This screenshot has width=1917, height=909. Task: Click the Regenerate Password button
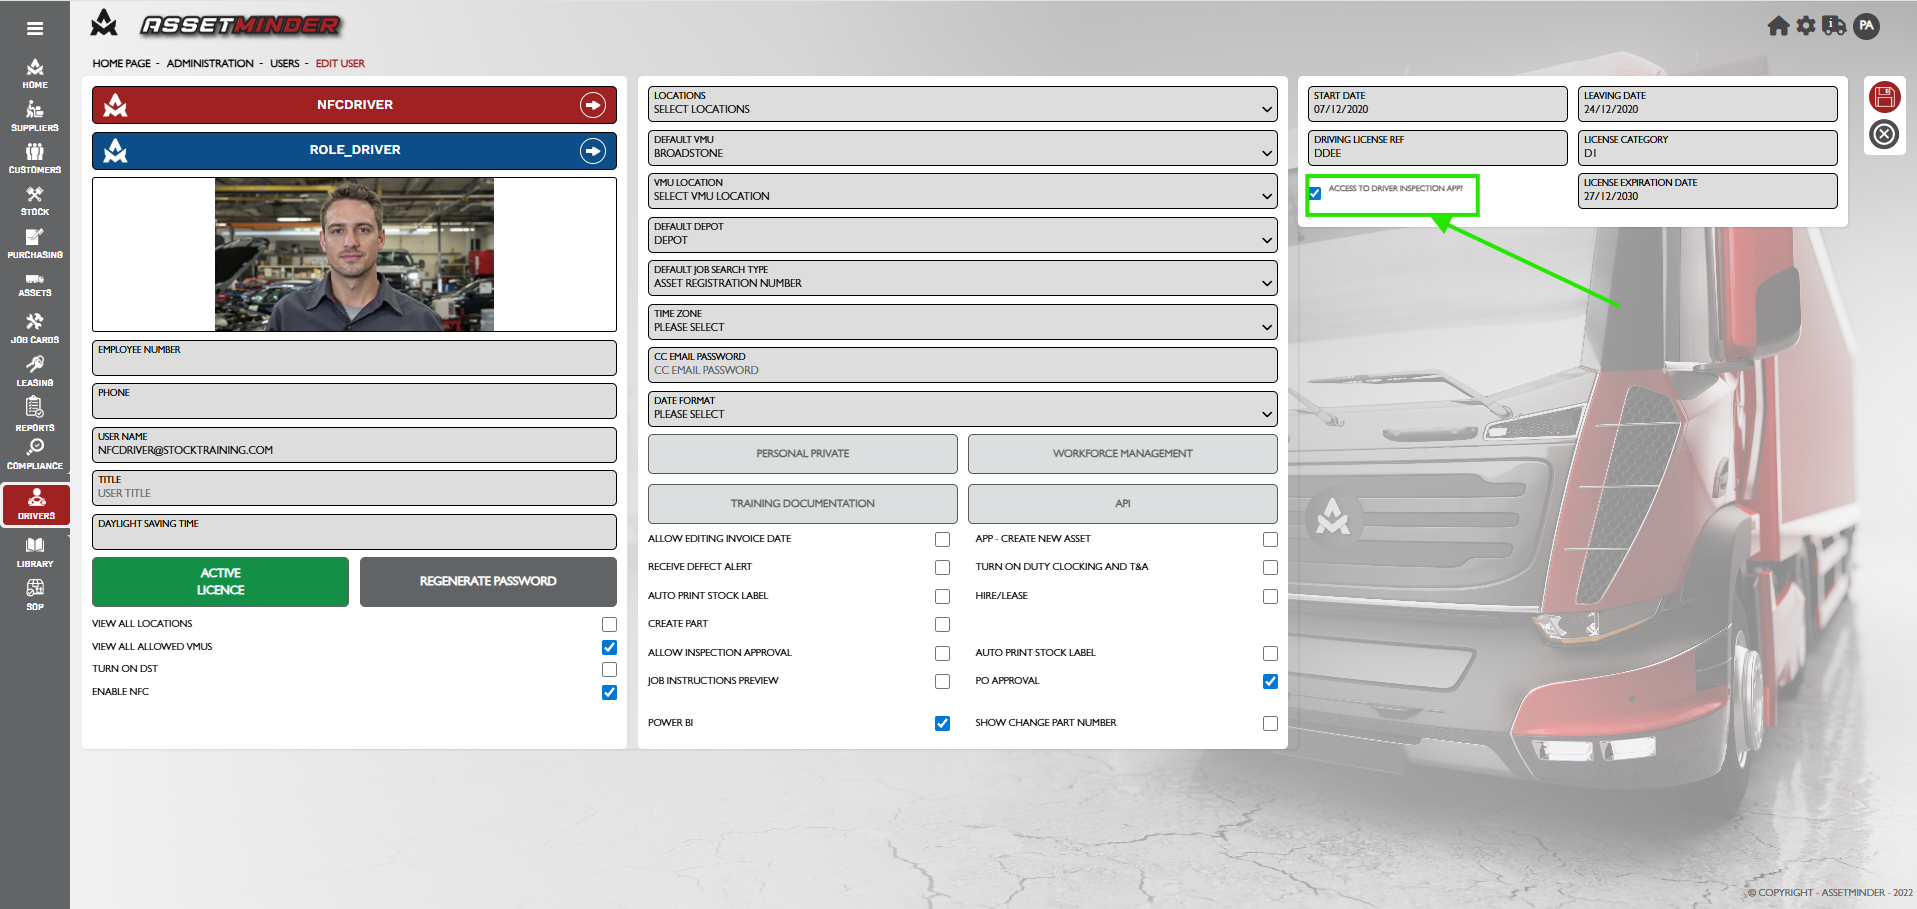click(488, 582)
